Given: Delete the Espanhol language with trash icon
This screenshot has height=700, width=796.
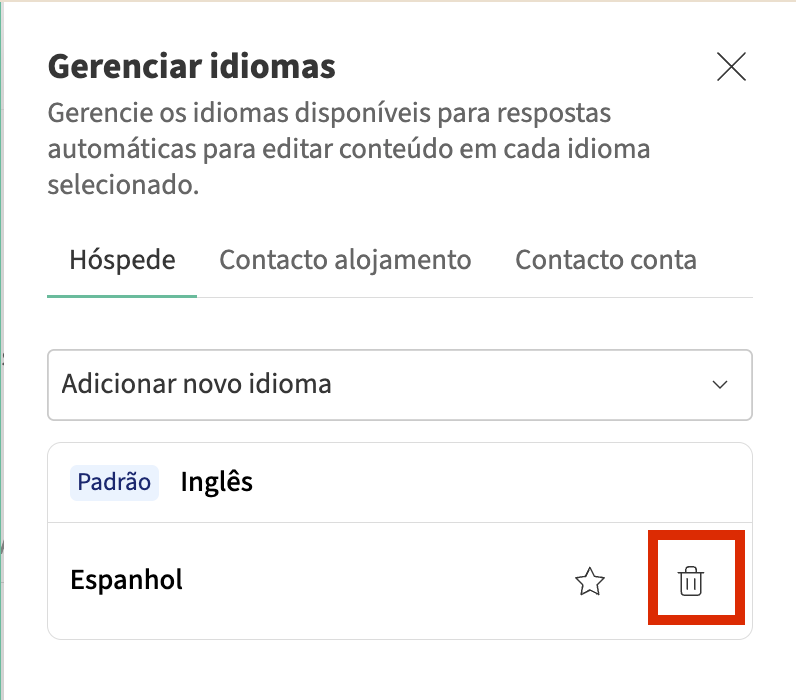Looking at the screenshot, I should point(691,581).
